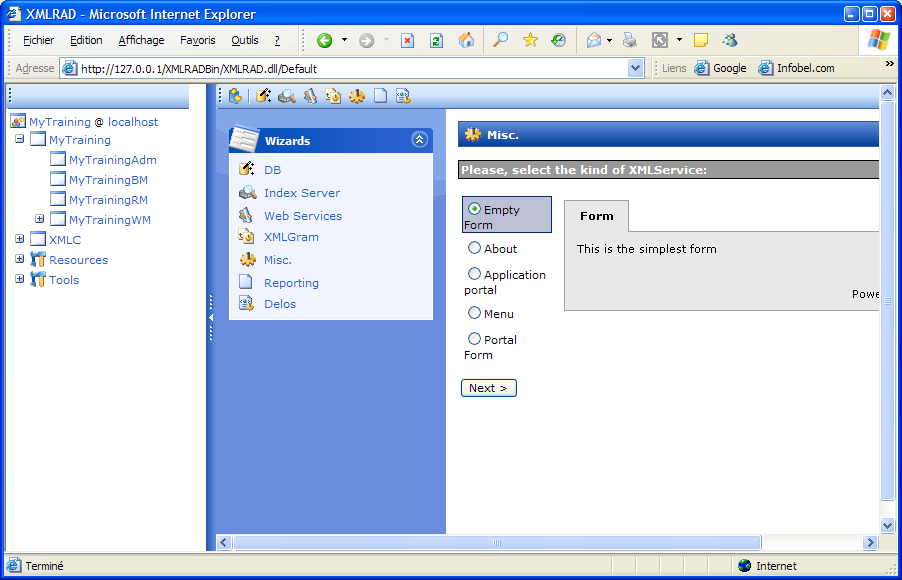The width and height of the screenshot is (902, 580).
Task: Expand the XMLC tree node
Action: tap(20, 240)
